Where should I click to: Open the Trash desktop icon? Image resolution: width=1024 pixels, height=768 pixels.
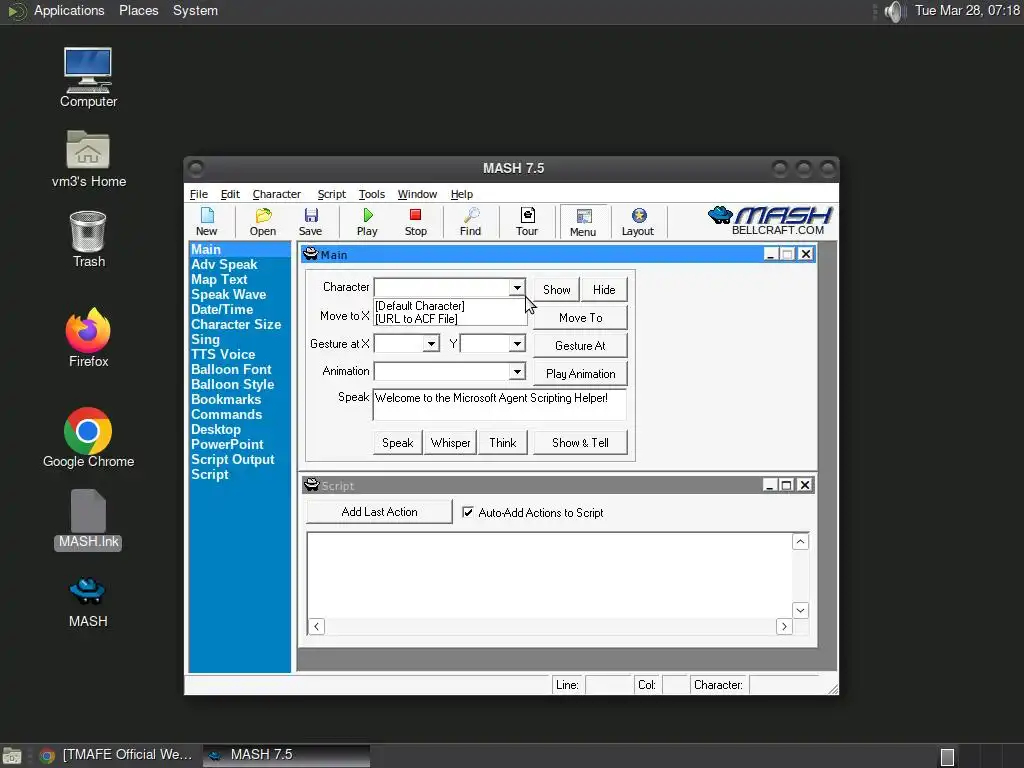[88, 239]
